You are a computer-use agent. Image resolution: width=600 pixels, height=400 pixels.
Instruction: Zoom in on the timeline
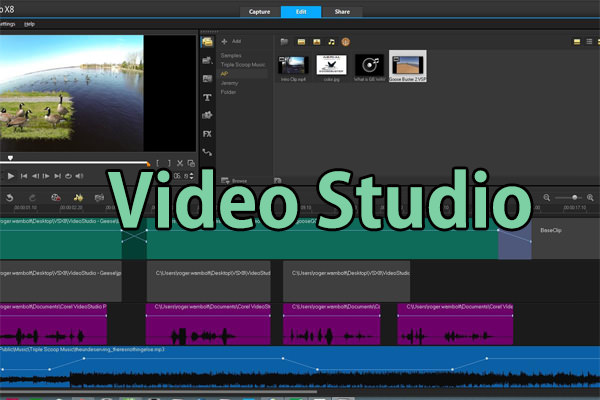[590, 197]
